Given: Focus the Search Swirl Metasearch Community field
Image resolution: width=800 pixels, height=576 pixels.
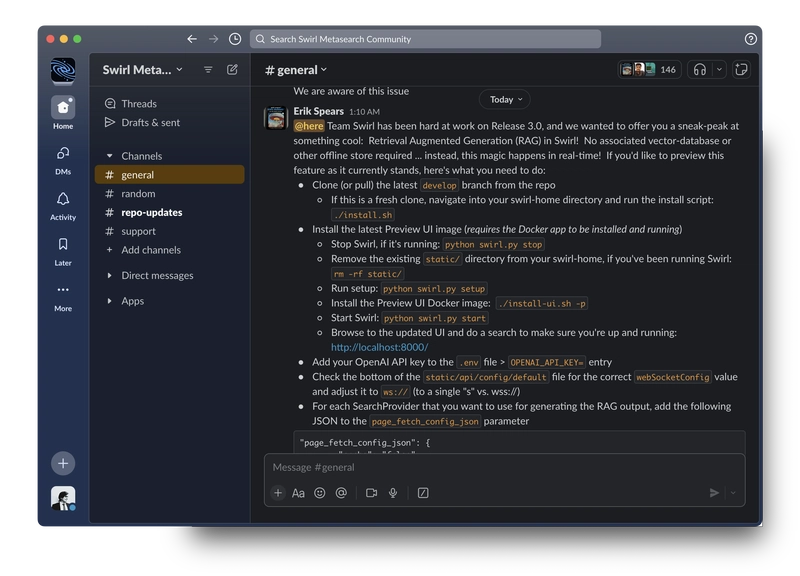Looking at the screenshot, I should [425, 39].
